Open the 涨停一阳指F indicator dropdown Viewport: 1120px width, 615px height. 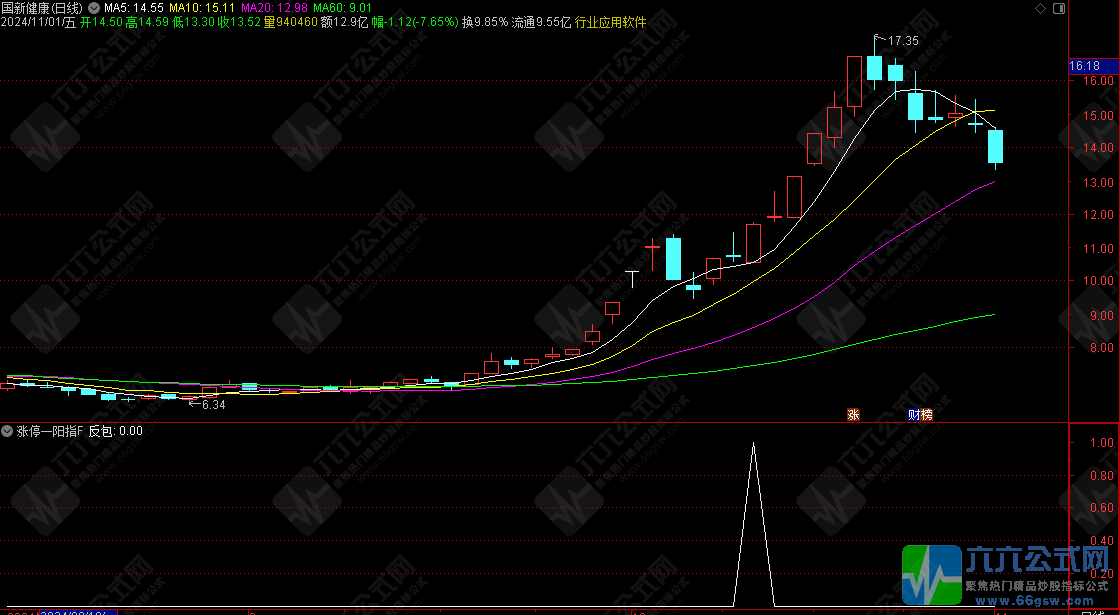click(8, 432)
